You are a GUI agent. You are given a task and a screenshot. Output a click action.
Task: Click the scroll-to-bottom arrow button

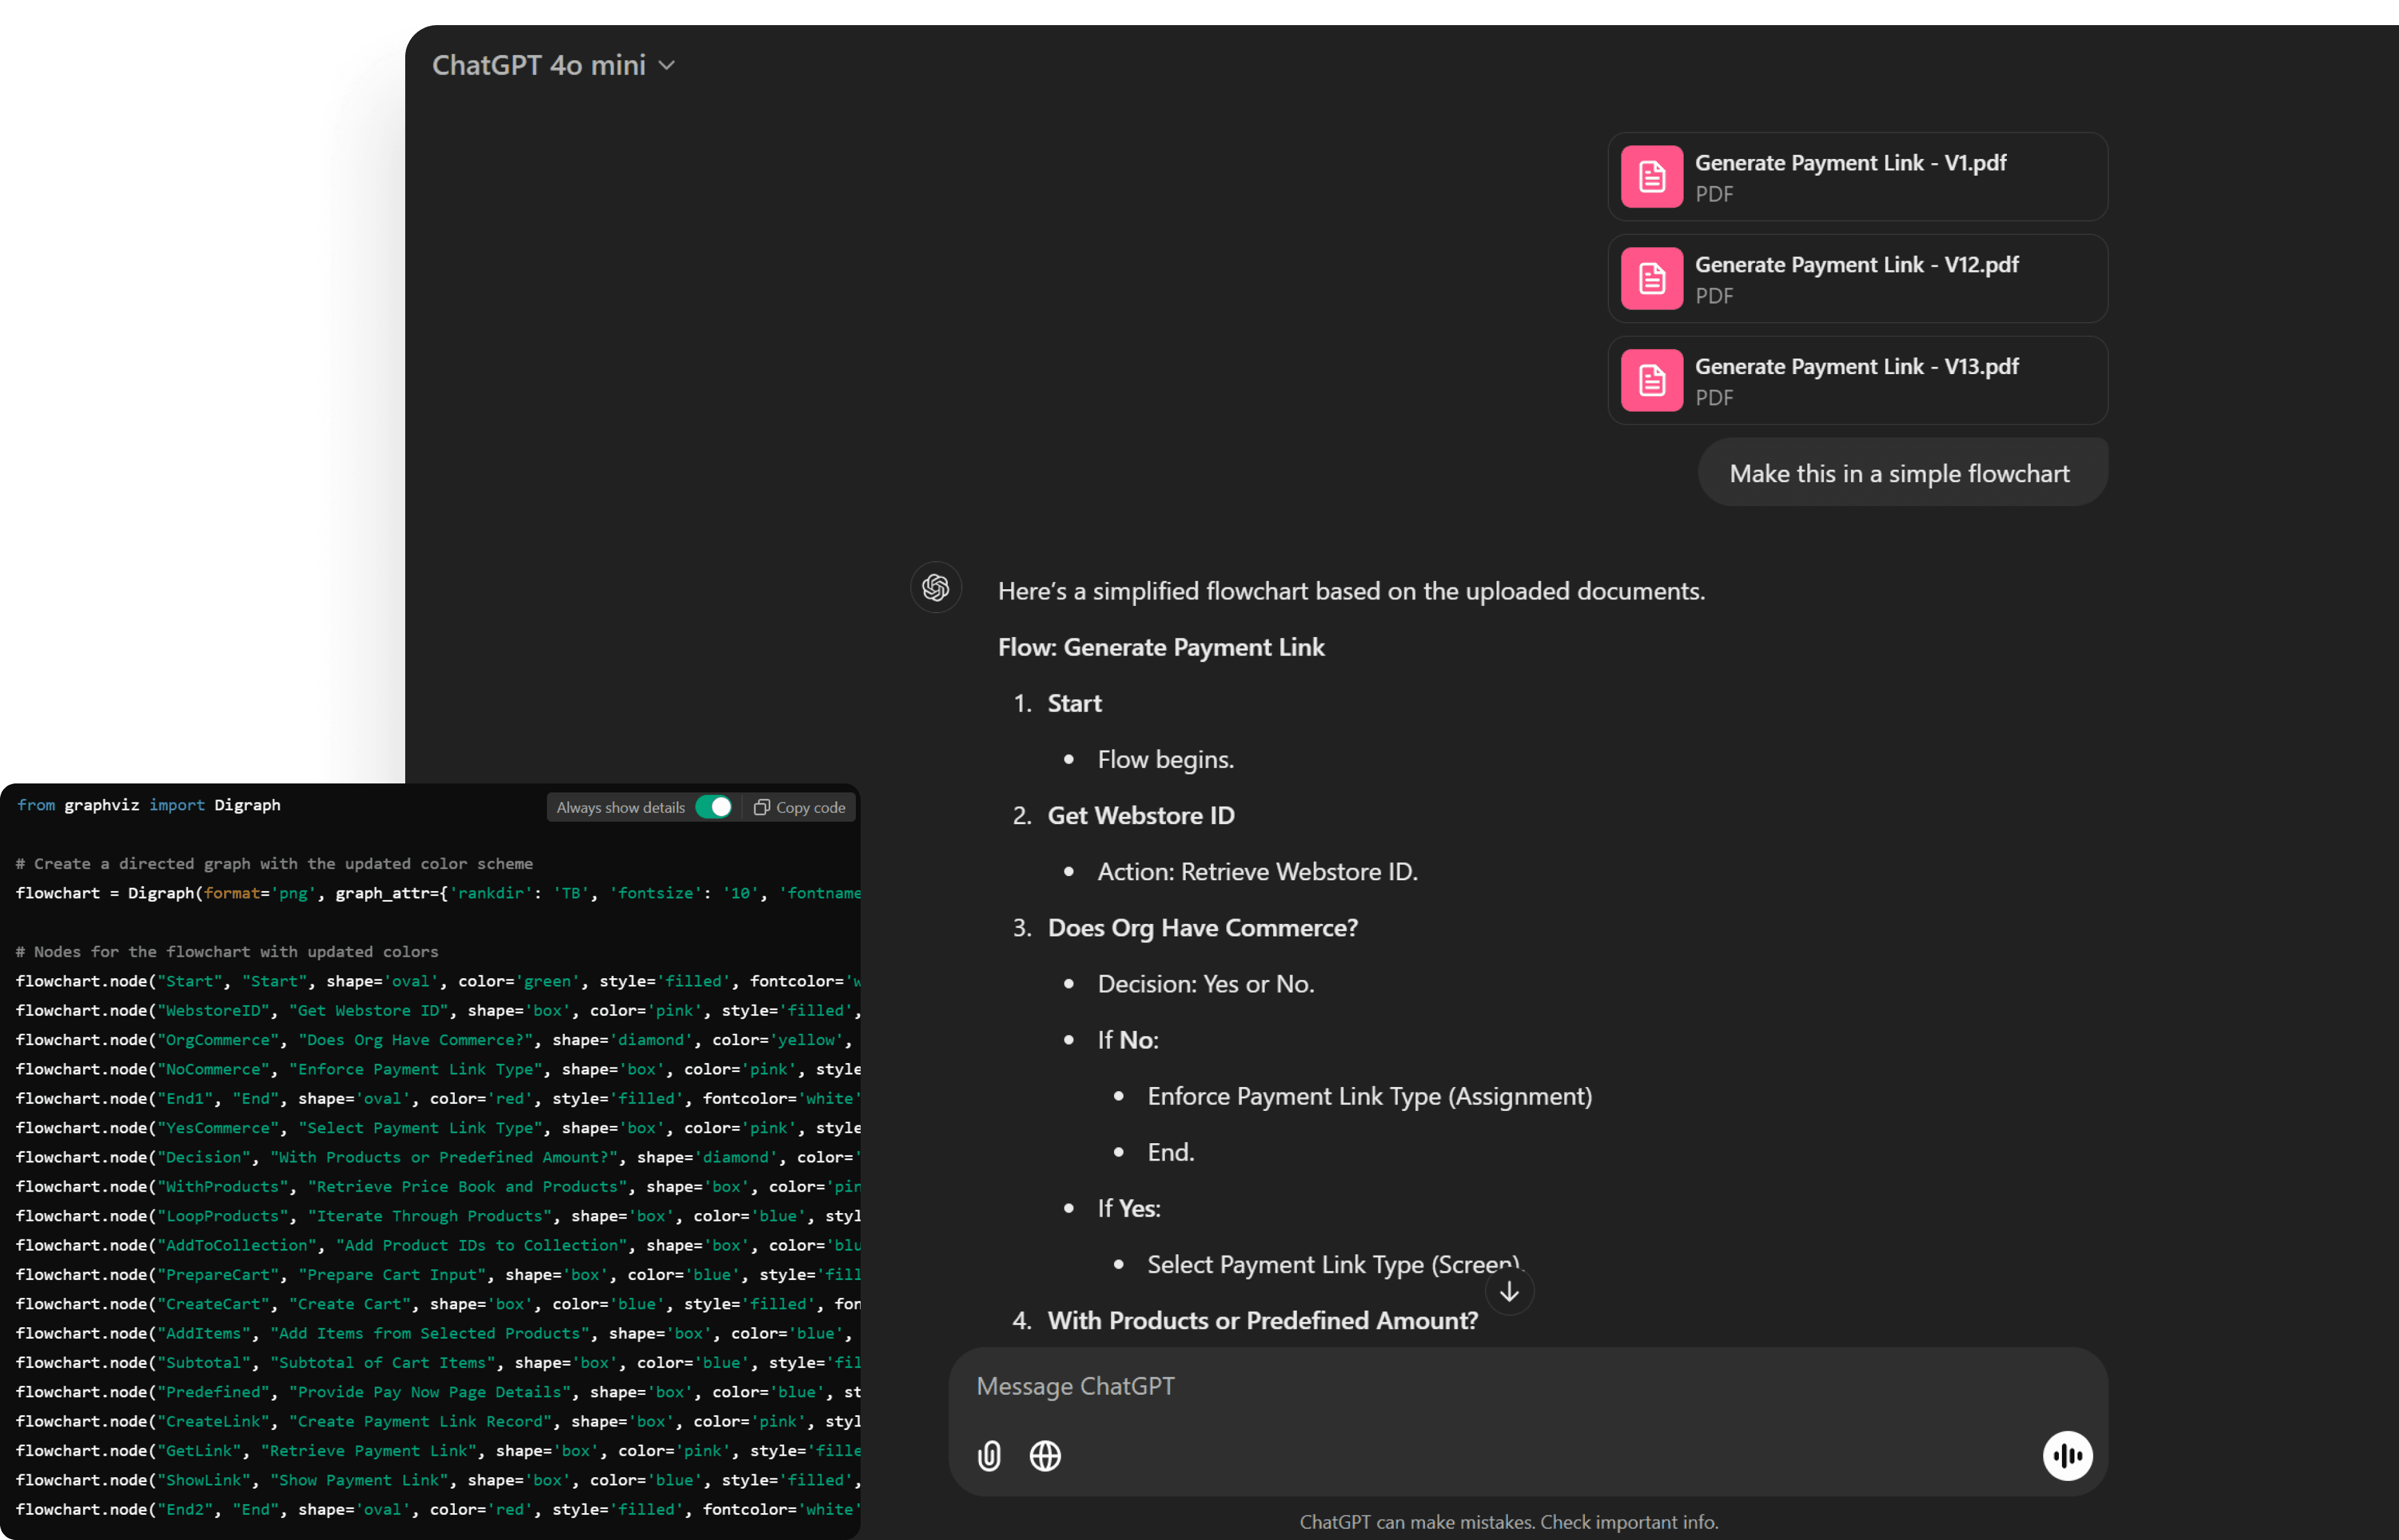click(1509, 1291)
